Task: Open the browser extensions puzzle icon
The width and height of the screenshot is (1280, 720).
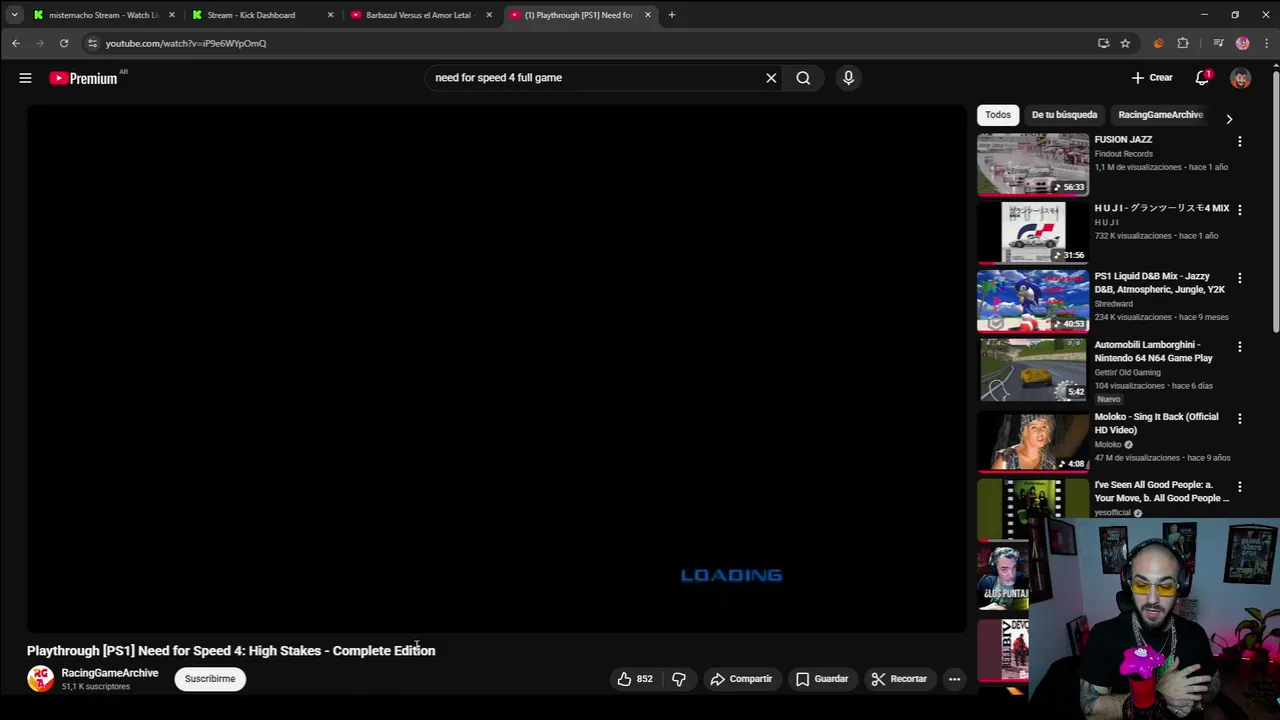Action: click(1183, 43)
